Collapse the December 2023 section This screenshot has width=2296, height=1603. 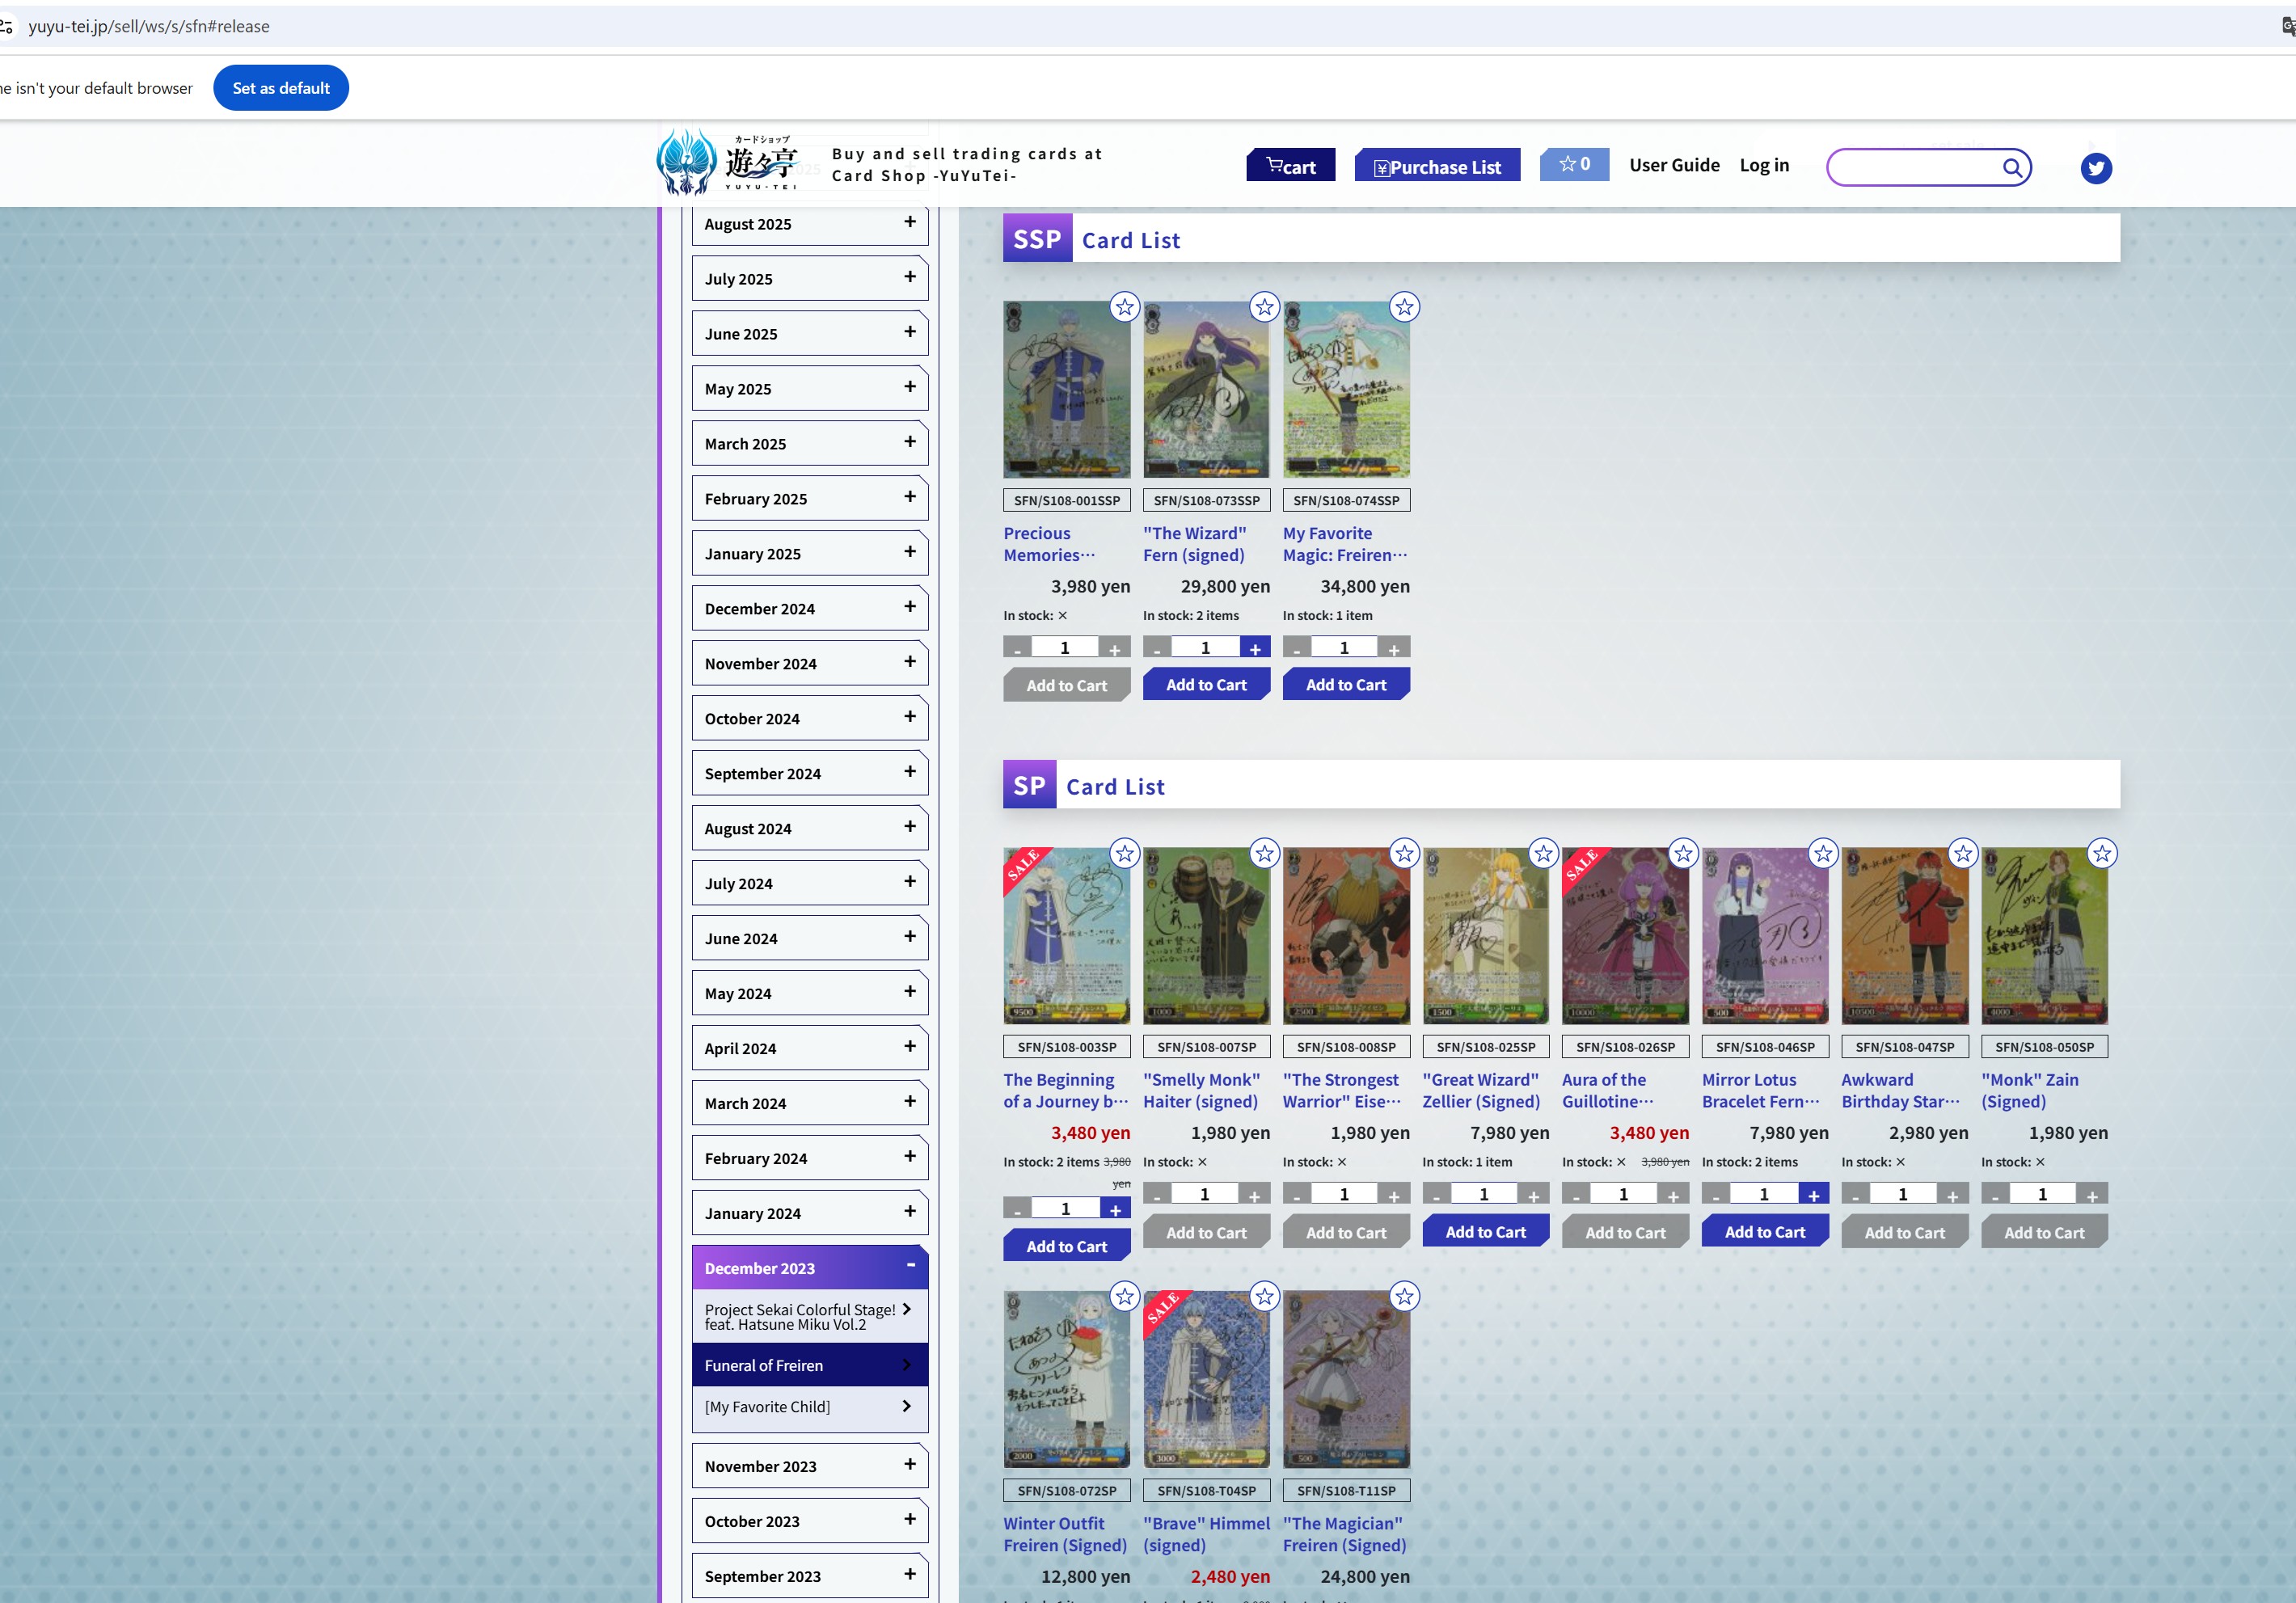click(809, 1268)
